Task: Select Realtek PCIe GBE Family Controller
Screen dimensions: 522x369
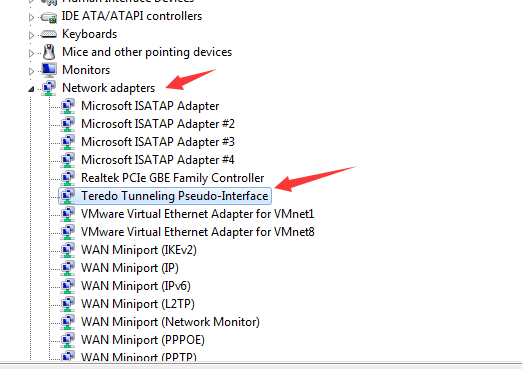Action: (173, 178)
